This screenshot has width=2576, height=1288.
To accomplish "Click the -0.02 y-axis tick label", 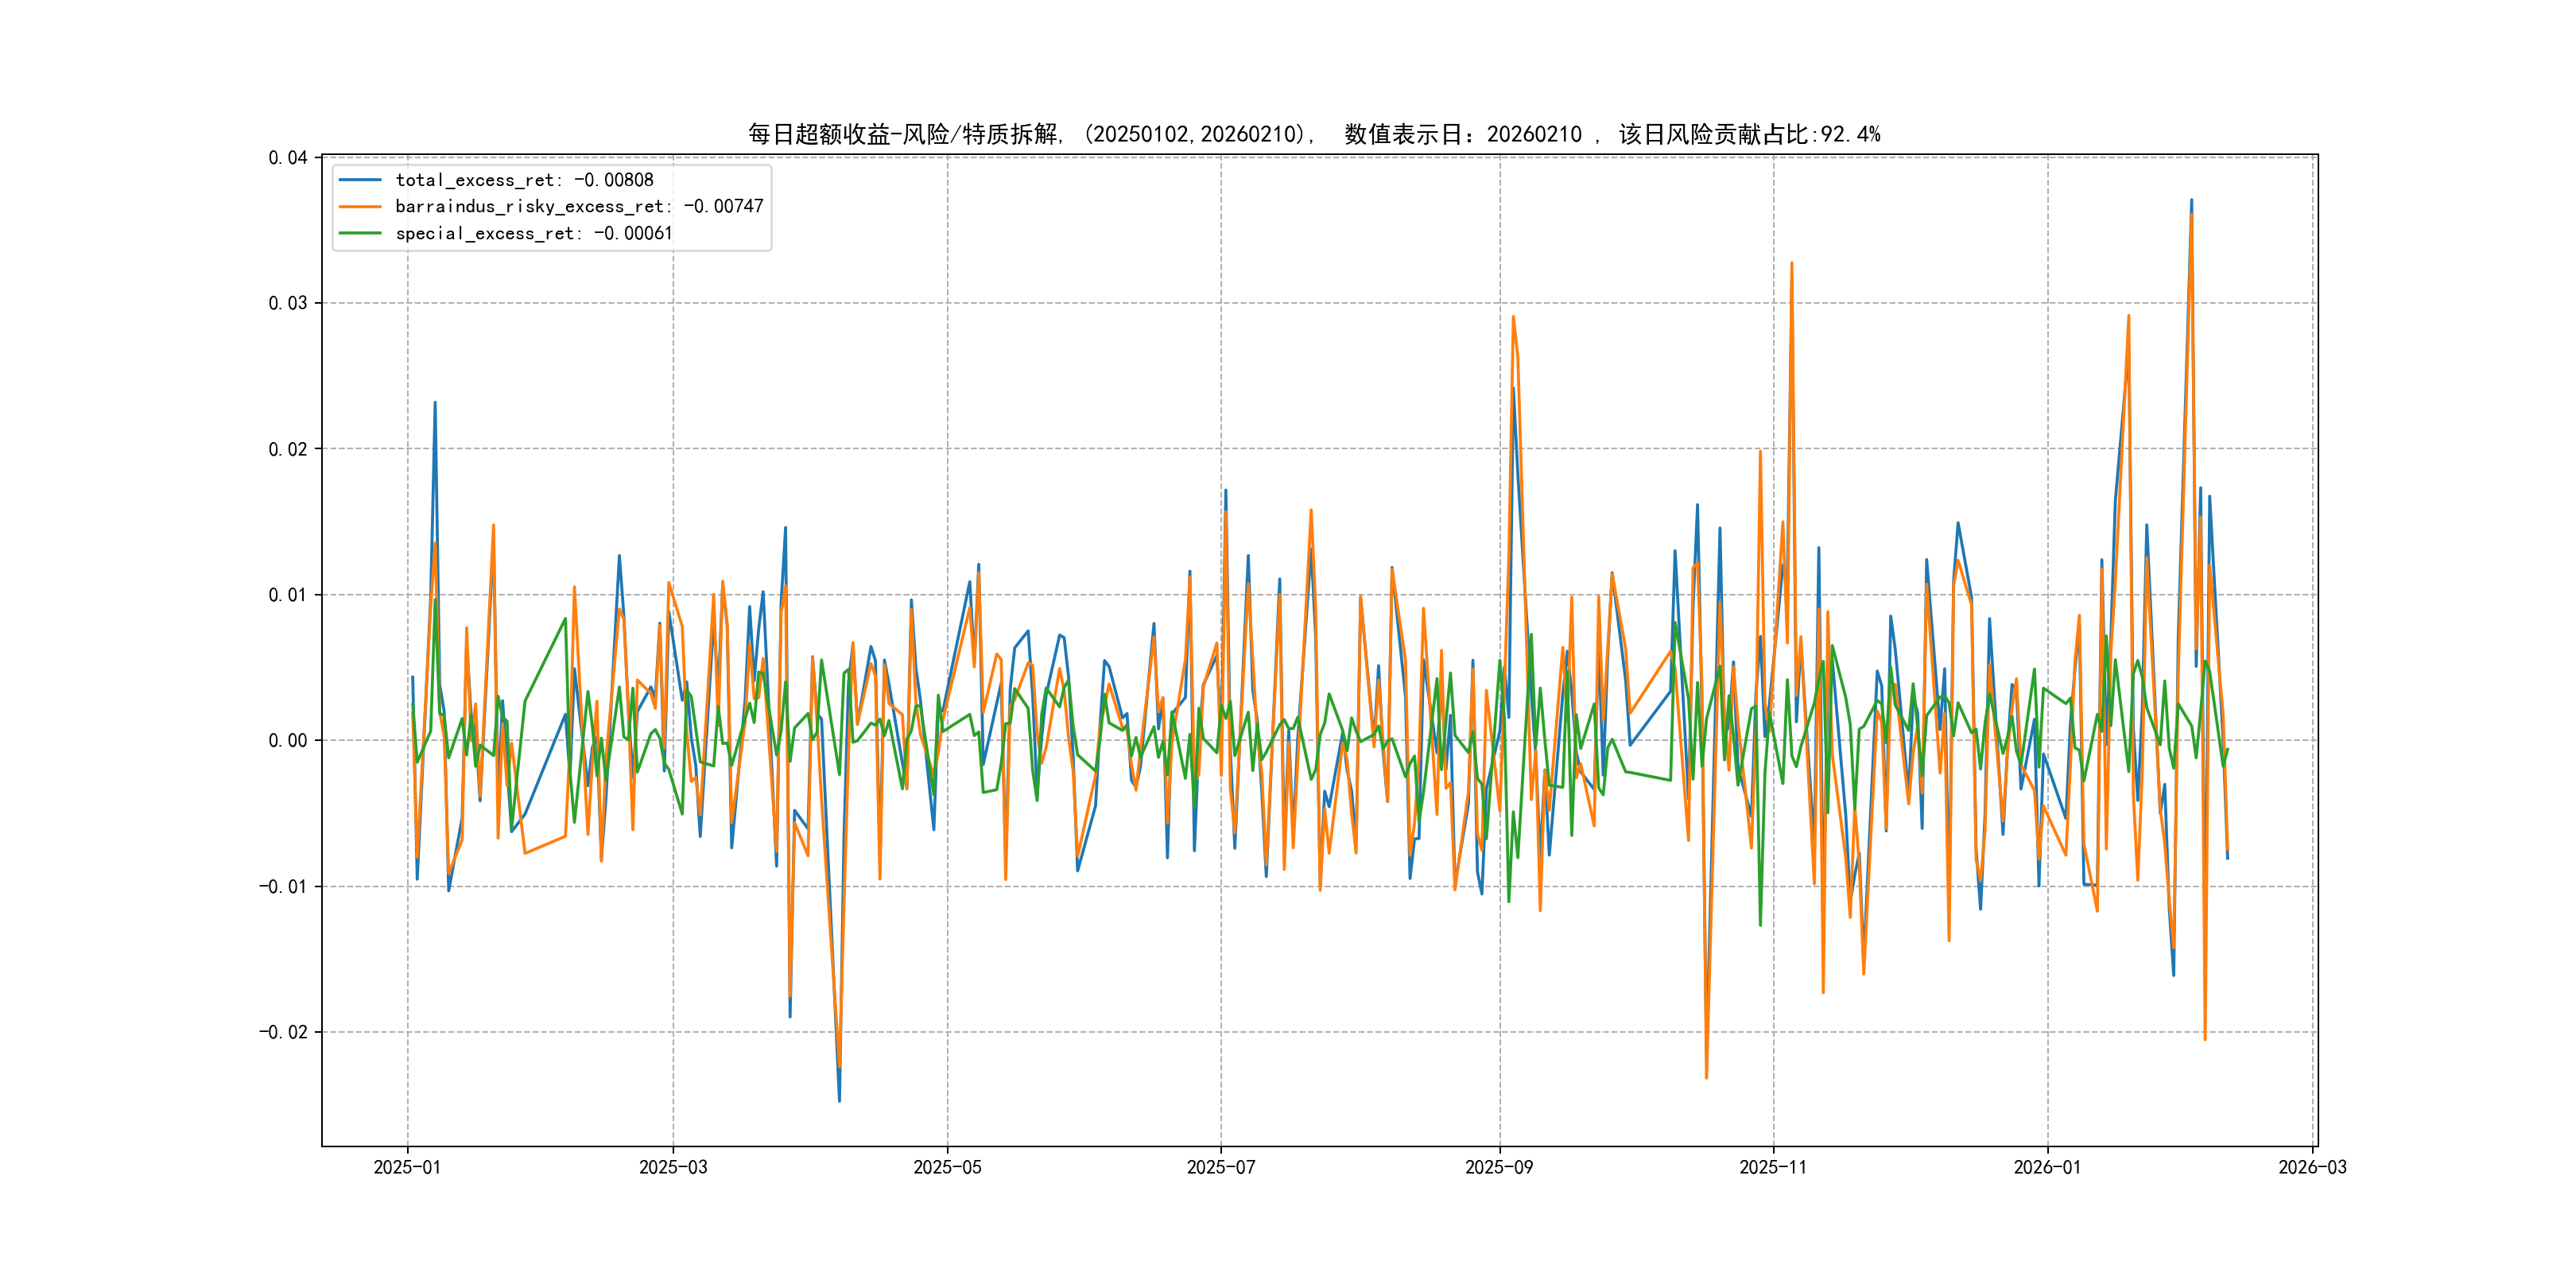I will 283,1032.
